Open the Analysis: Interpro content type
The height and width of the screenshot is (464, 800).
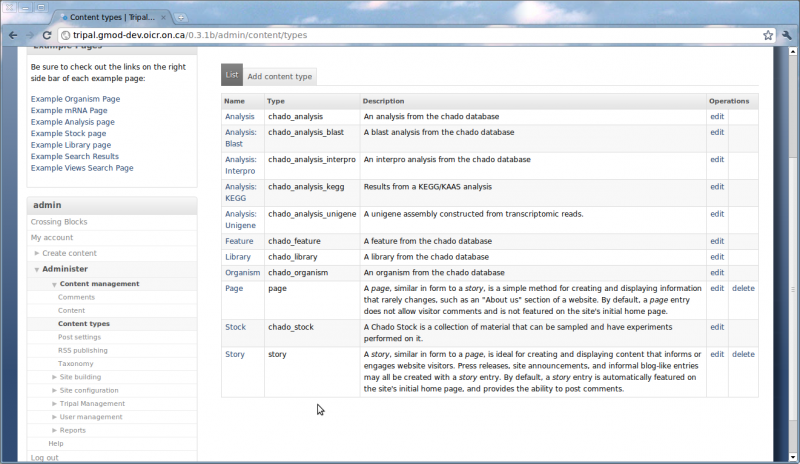(x=241, y=165)
